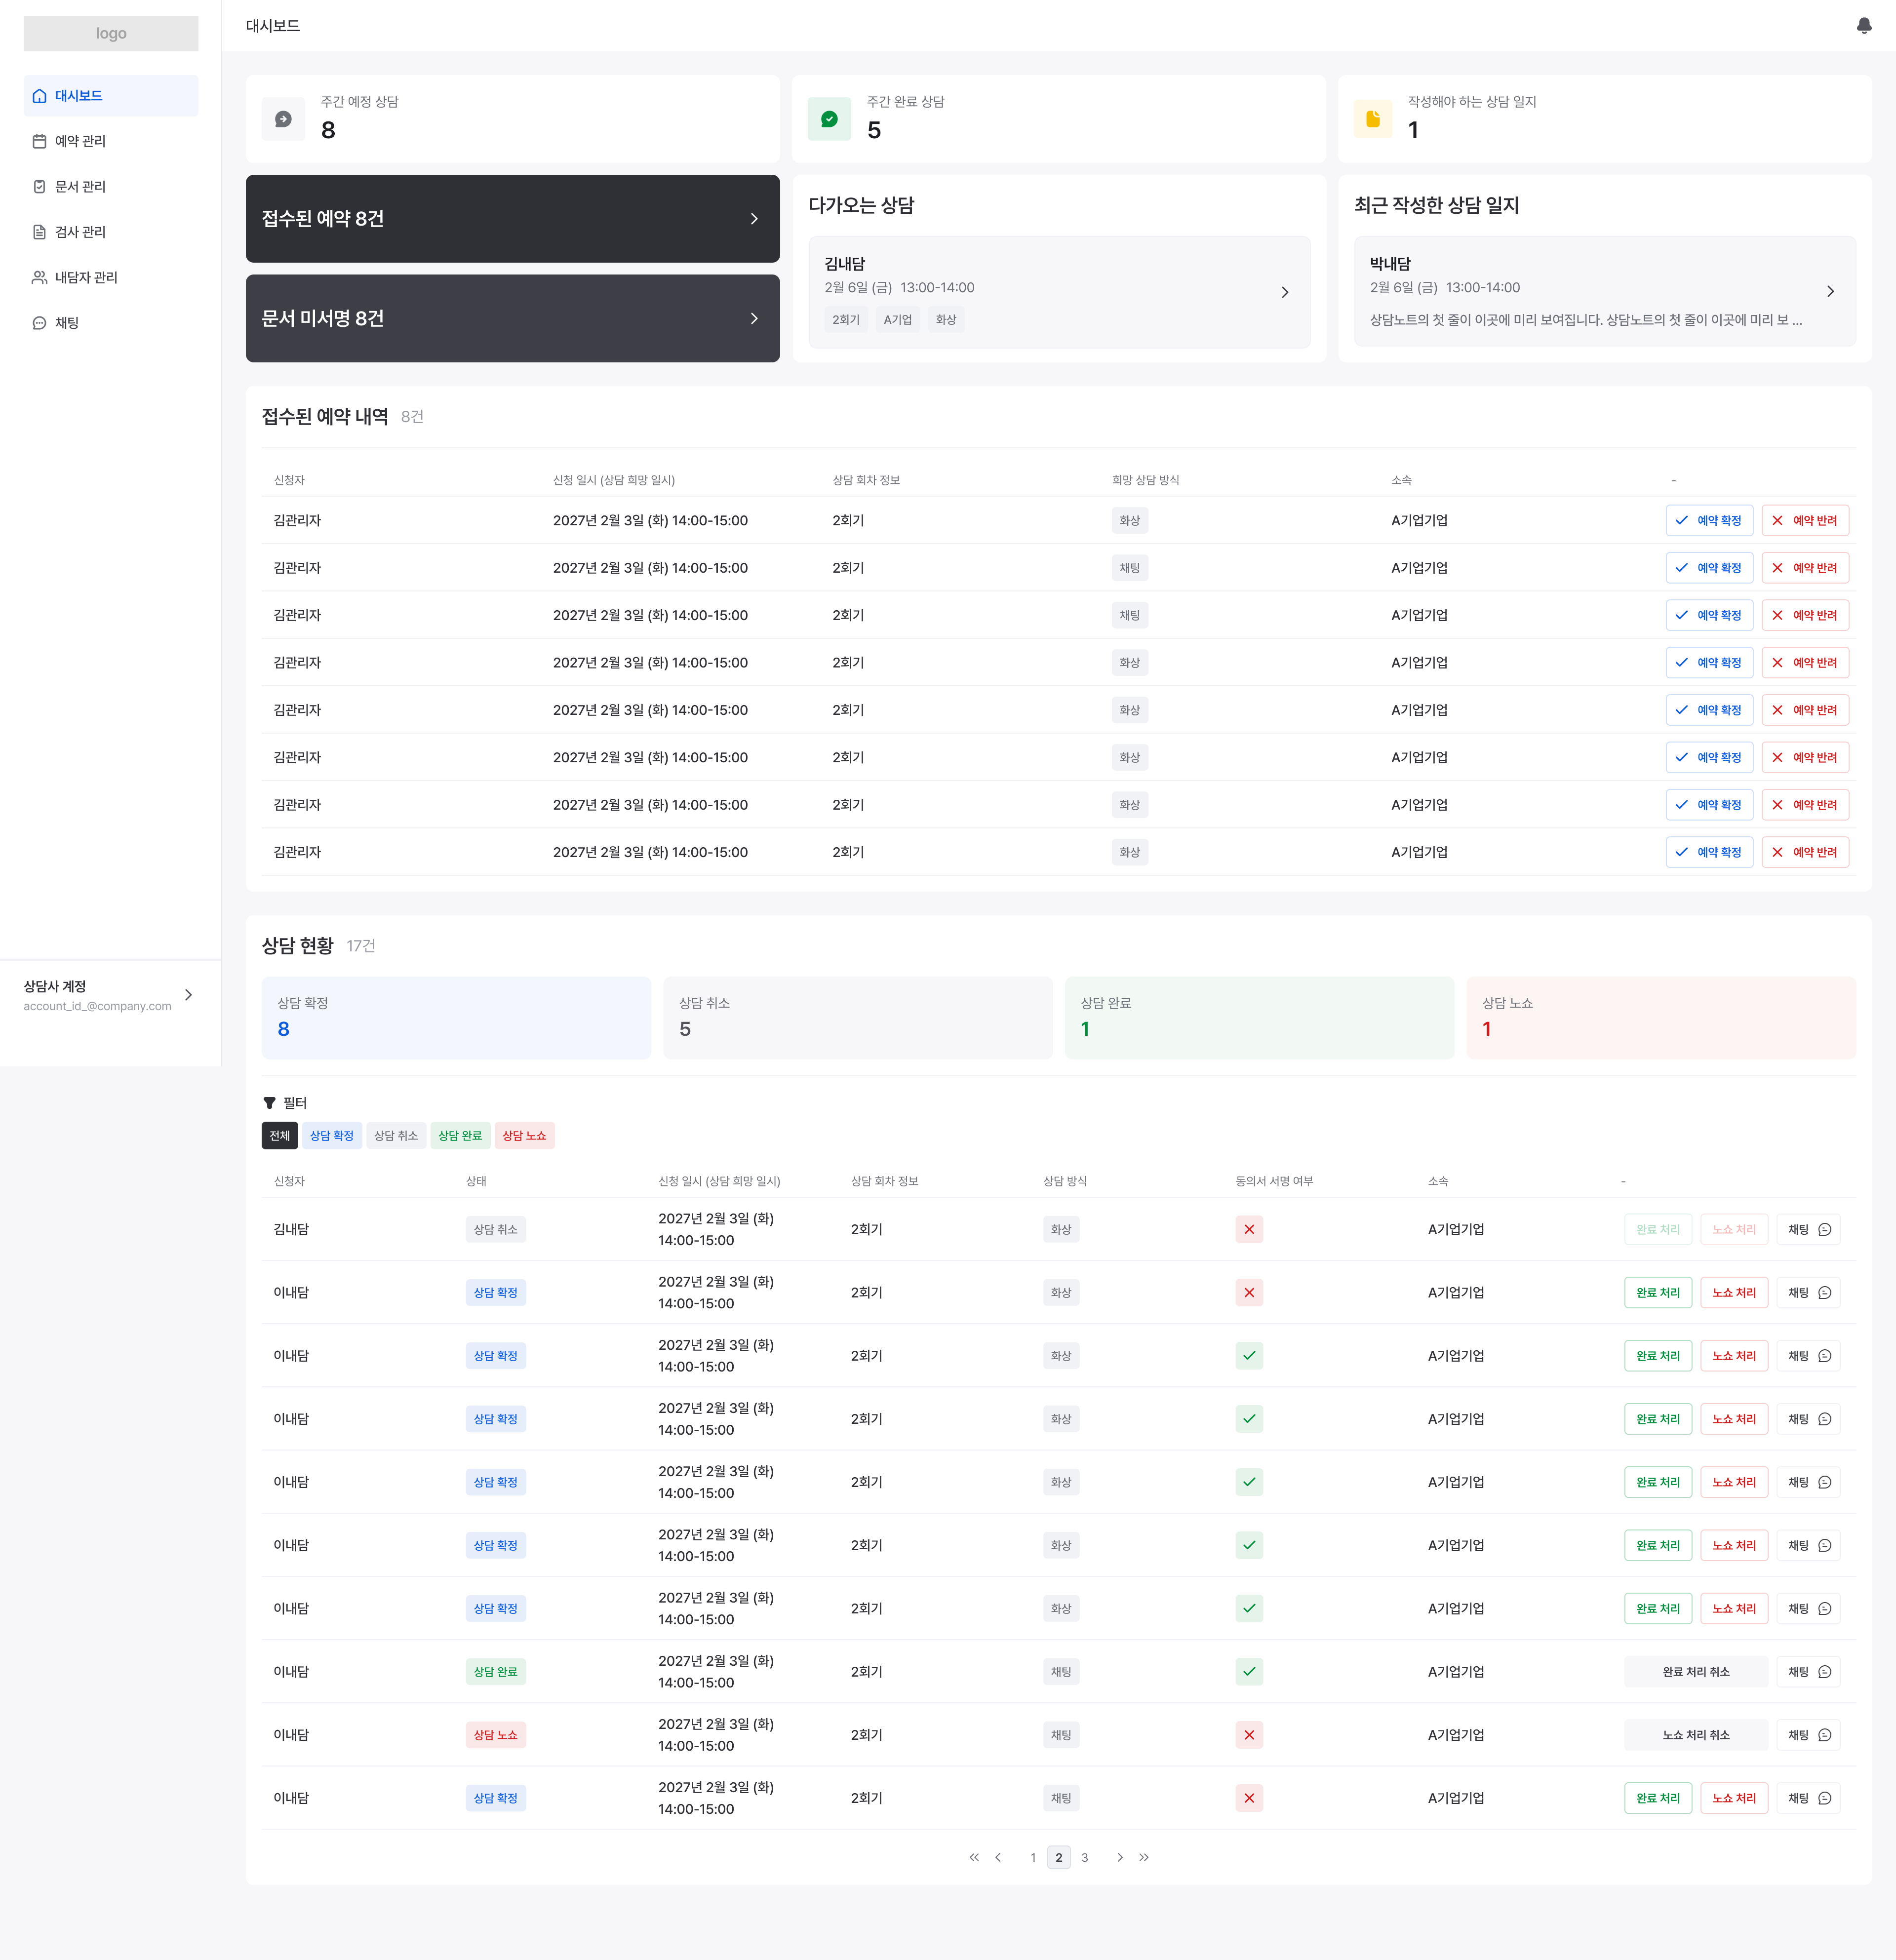Click 노쇼 처리 취소 in the 상담 노쇼 row
The height and width of the screenshot is (1960, 1896).
click(1696, 1735)
